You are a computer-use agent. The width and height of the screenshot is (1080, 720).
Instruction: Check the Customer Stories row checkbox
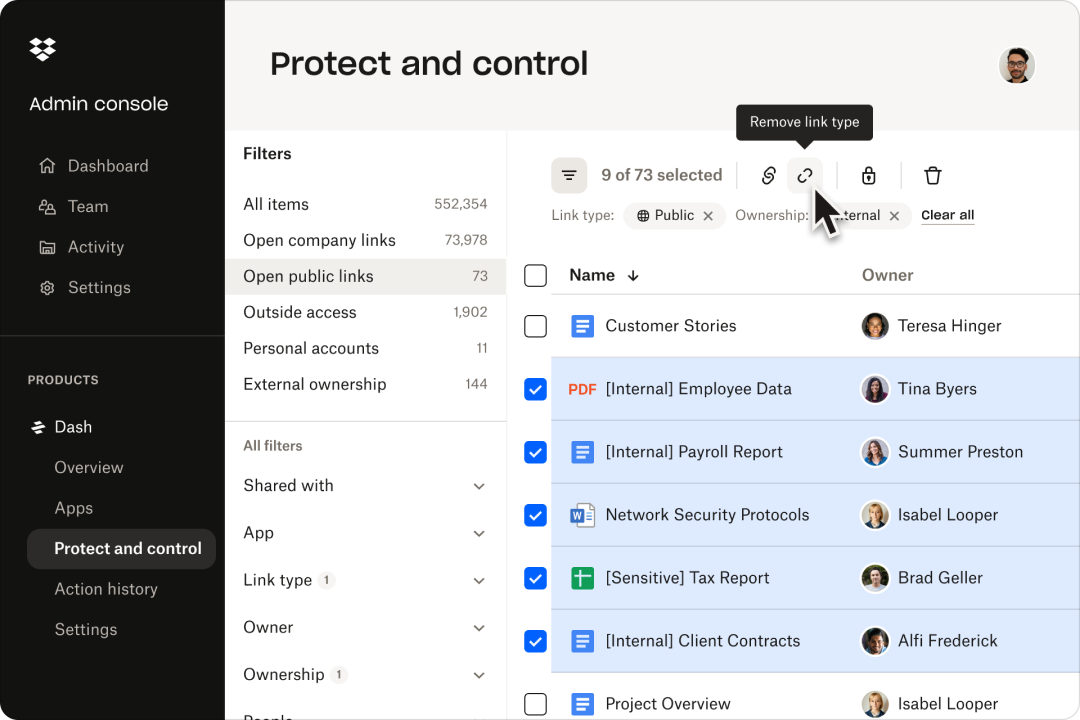click(x=535, y=326)
